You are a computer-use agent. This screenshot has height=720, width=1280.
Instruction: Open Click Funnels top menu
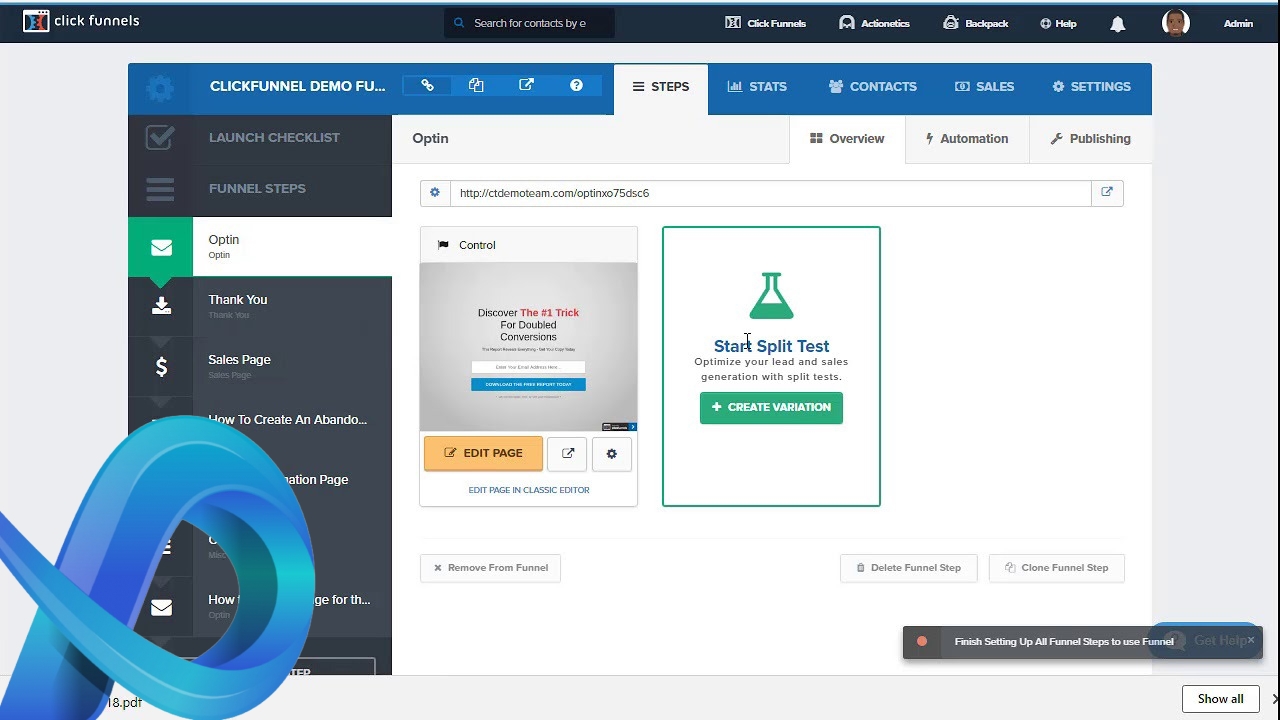coord(765,23)
